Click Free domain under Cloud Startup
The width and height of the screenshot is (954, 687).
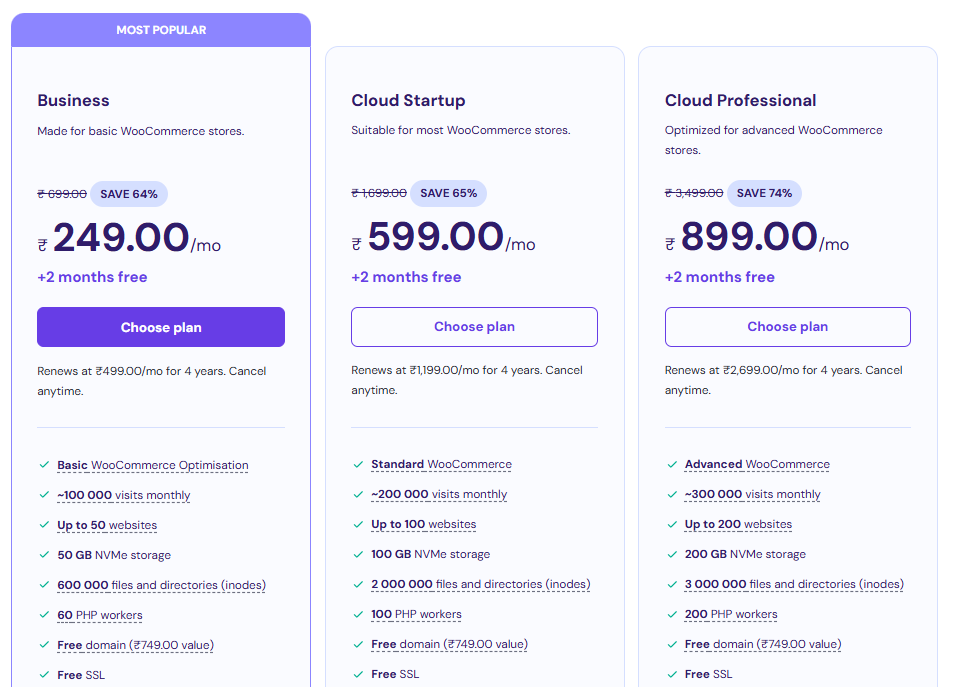449,644
